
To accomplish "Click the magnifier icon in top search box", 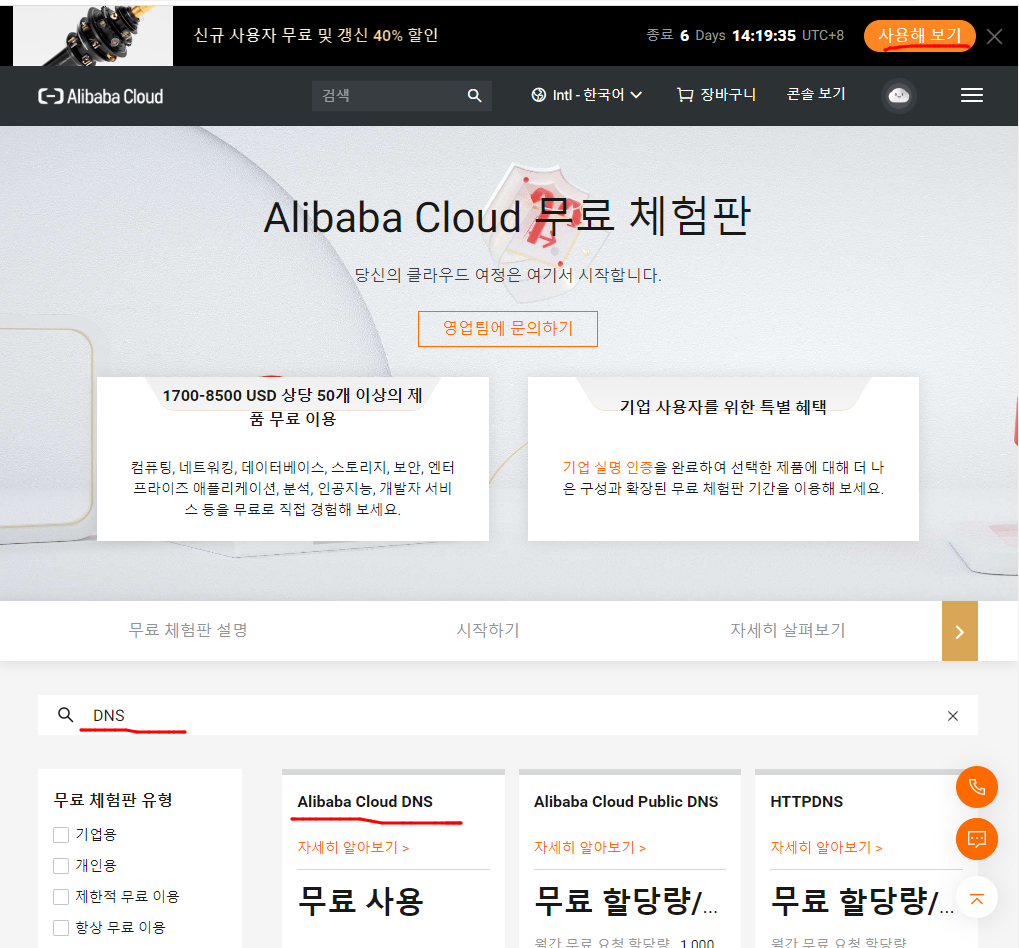I will coord(474,96).
